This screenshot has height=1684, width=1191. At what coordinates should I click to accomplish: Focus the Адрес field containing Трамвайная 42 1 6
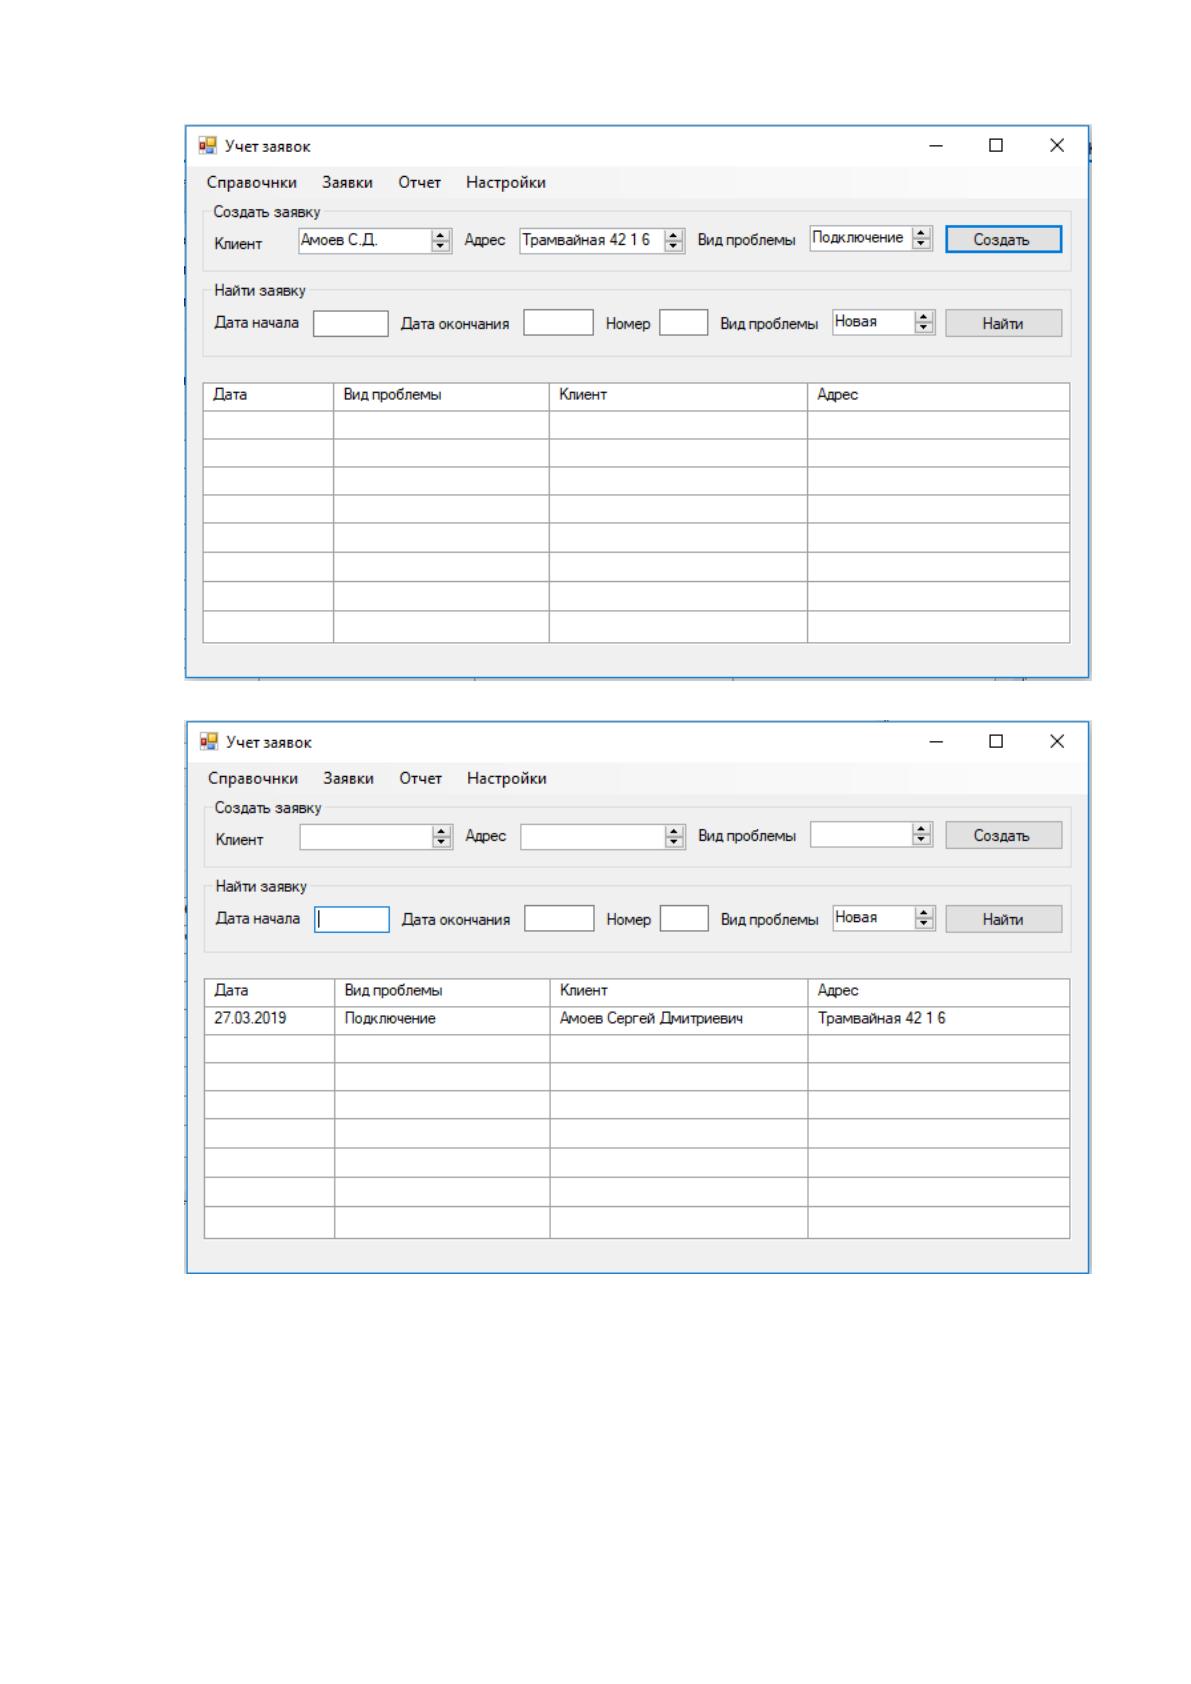(x=592, y=240)
